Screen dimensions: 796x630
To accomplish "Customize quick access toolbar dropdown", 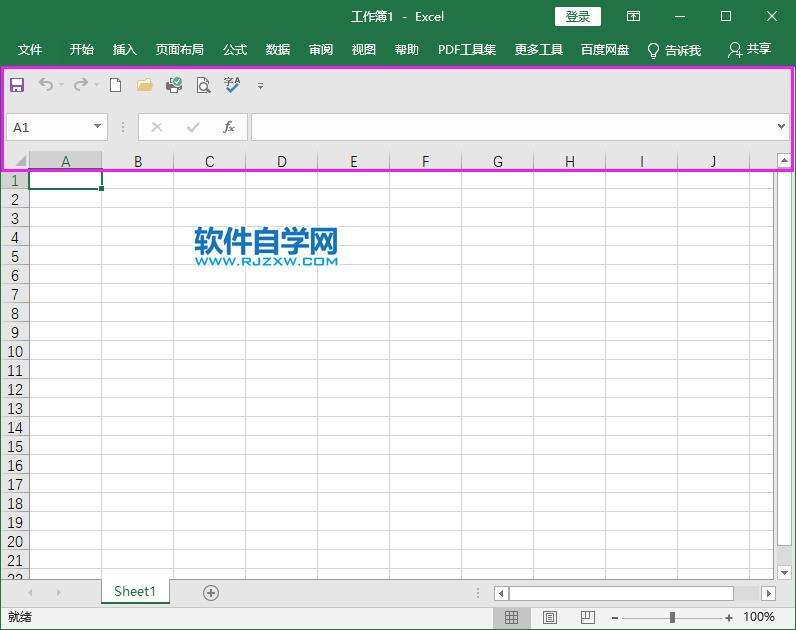I will tap(260, 86).
